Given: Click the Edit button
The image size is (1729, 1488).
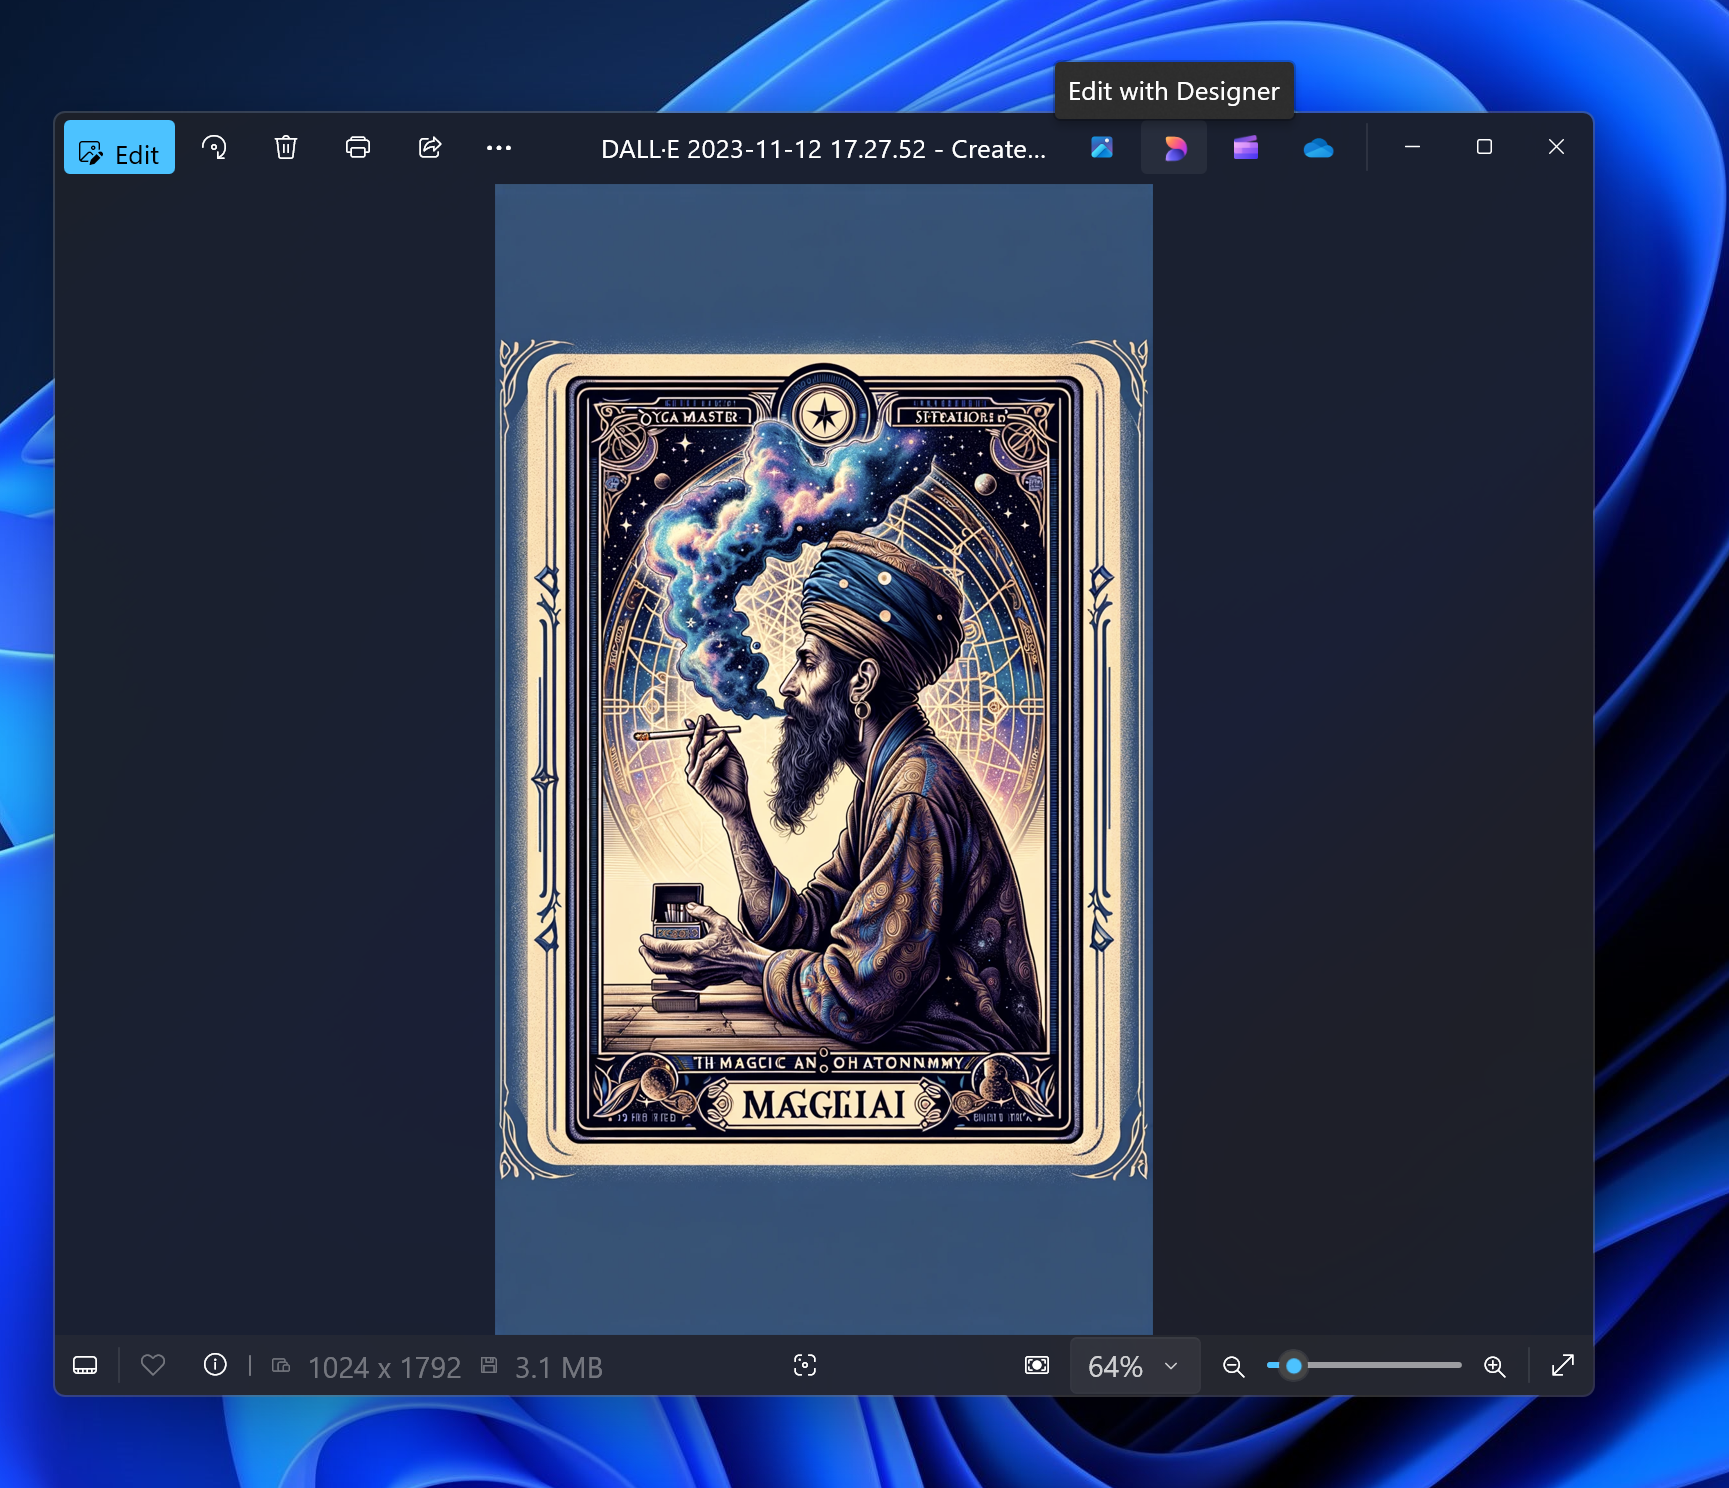Looking at the screenshot, I should (x=119, y=148).
